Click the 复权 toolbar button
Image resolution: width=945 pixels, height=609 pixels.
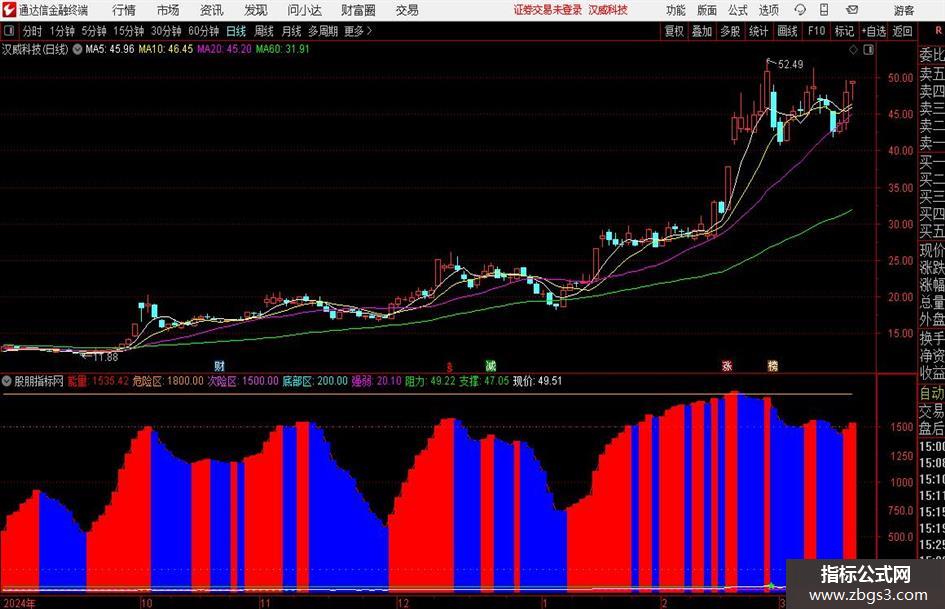(x=674, y=31)
